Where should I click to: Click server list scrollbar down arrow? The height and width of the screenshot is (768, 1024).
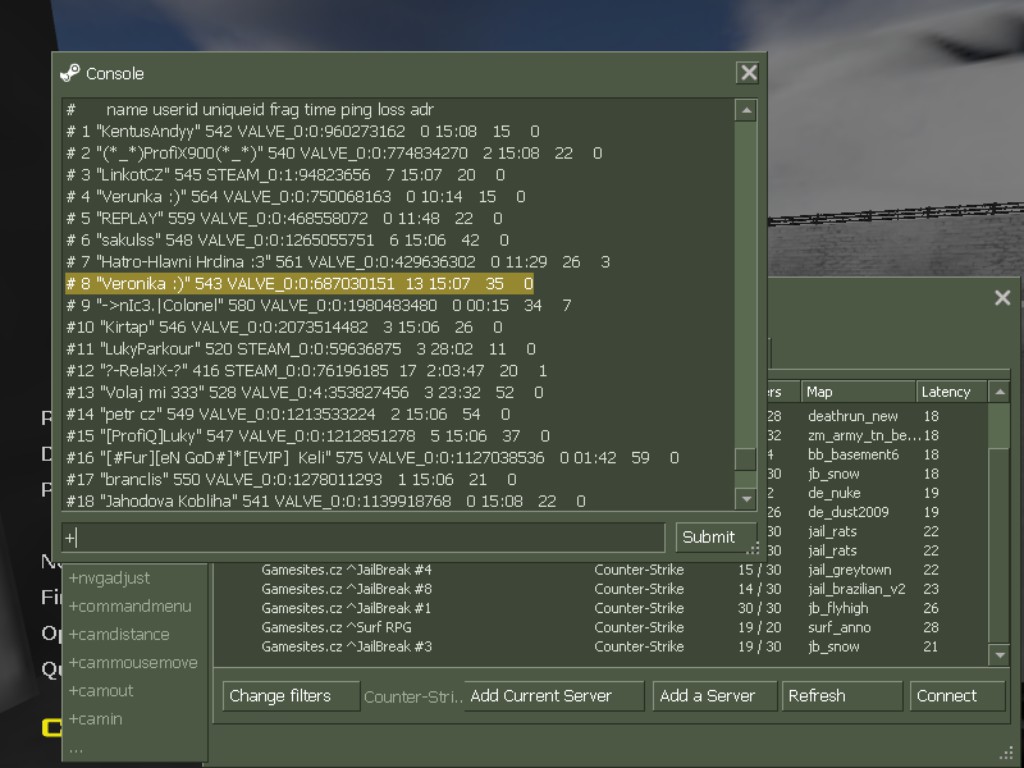tap(1000, 655)
